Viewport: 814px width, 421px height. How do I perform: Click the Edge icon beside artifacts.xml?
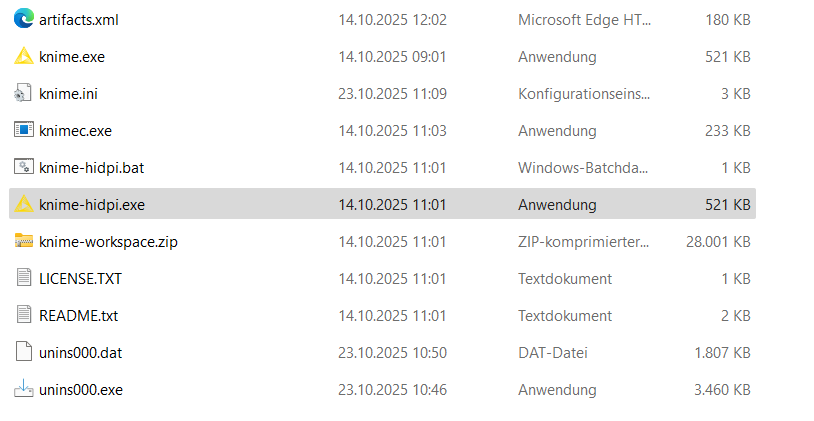coord(24,19)
